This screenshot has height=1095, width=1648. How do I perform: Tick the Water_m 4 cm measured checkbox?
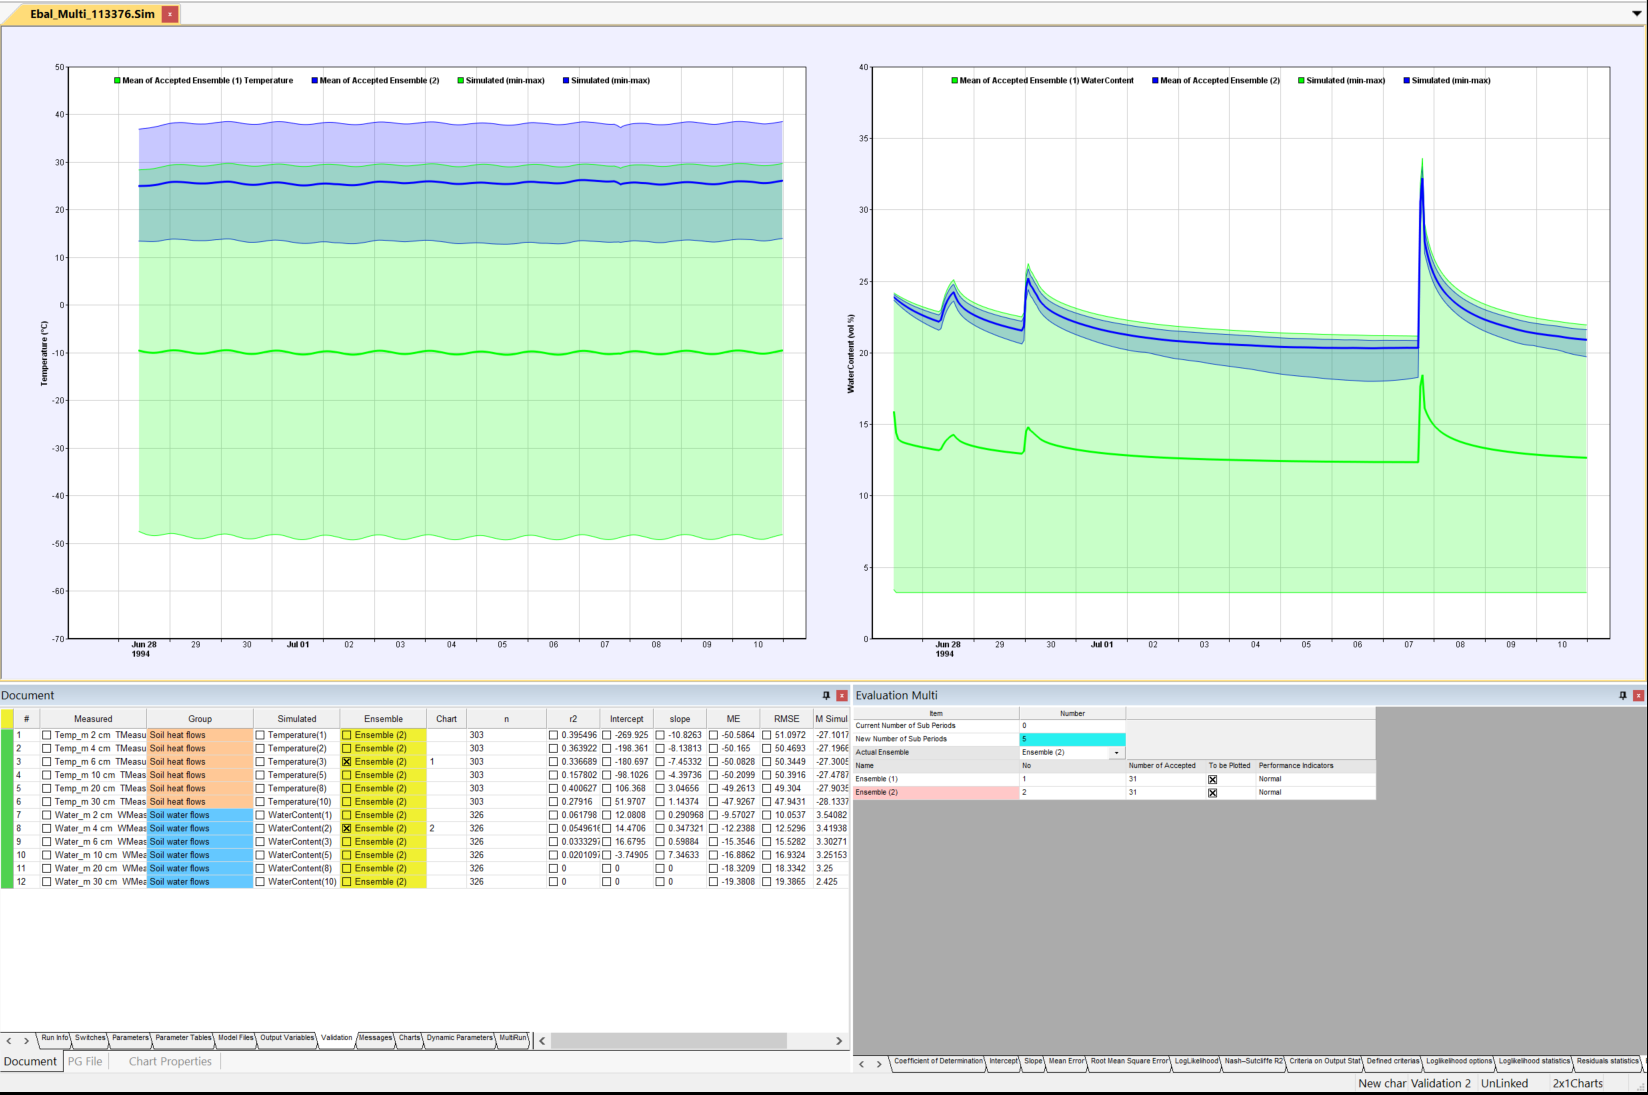[x=47, y=828]
